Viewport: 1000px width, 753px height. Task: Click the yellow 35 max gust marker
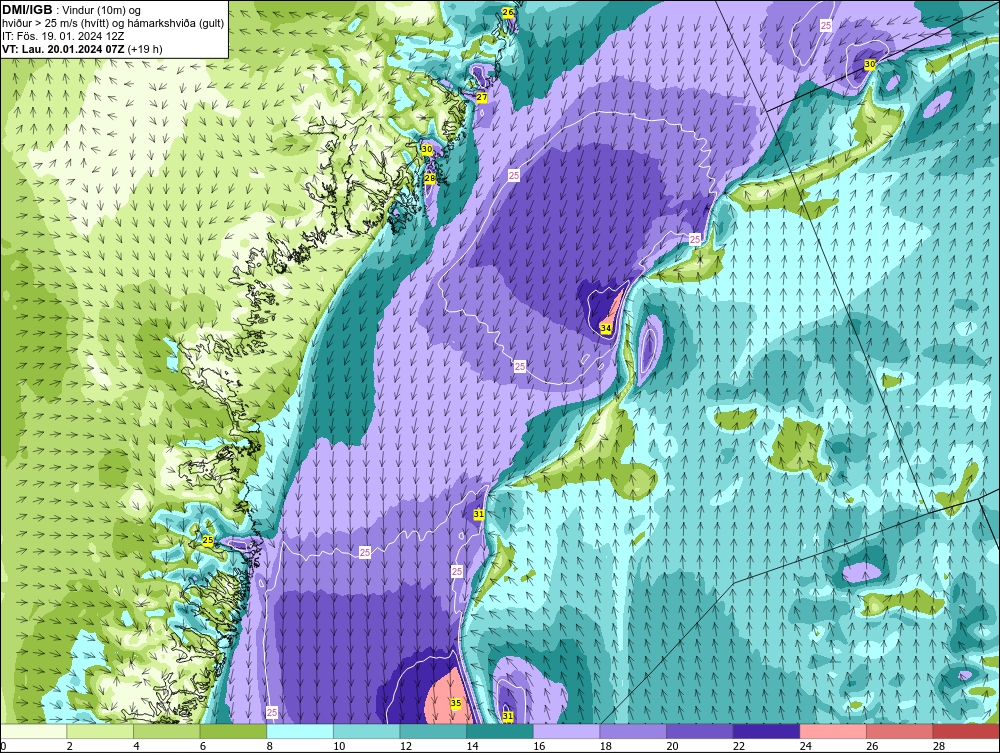pos(455,703)
